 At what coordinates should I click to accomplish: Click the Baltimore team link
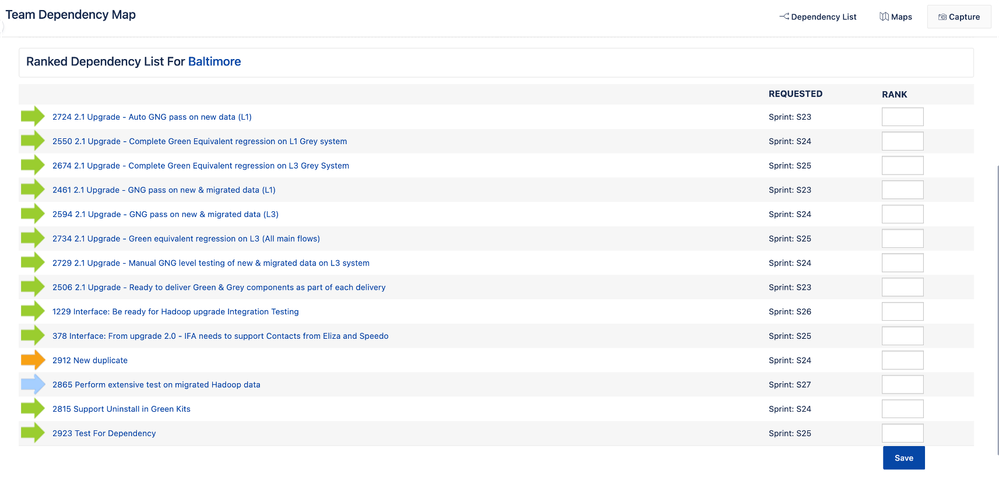tap(214, 62)
